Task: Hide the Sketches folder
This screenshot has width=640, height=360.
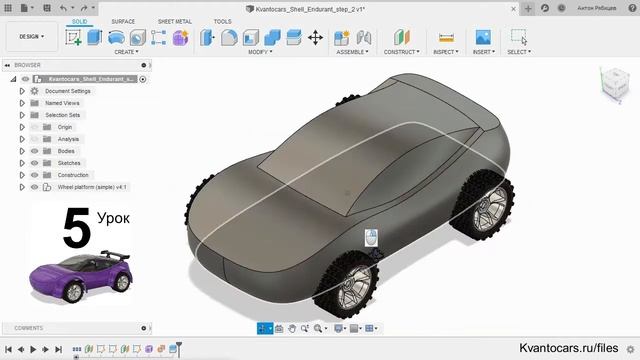Action: pyautogui.click(x=35, y=163)
